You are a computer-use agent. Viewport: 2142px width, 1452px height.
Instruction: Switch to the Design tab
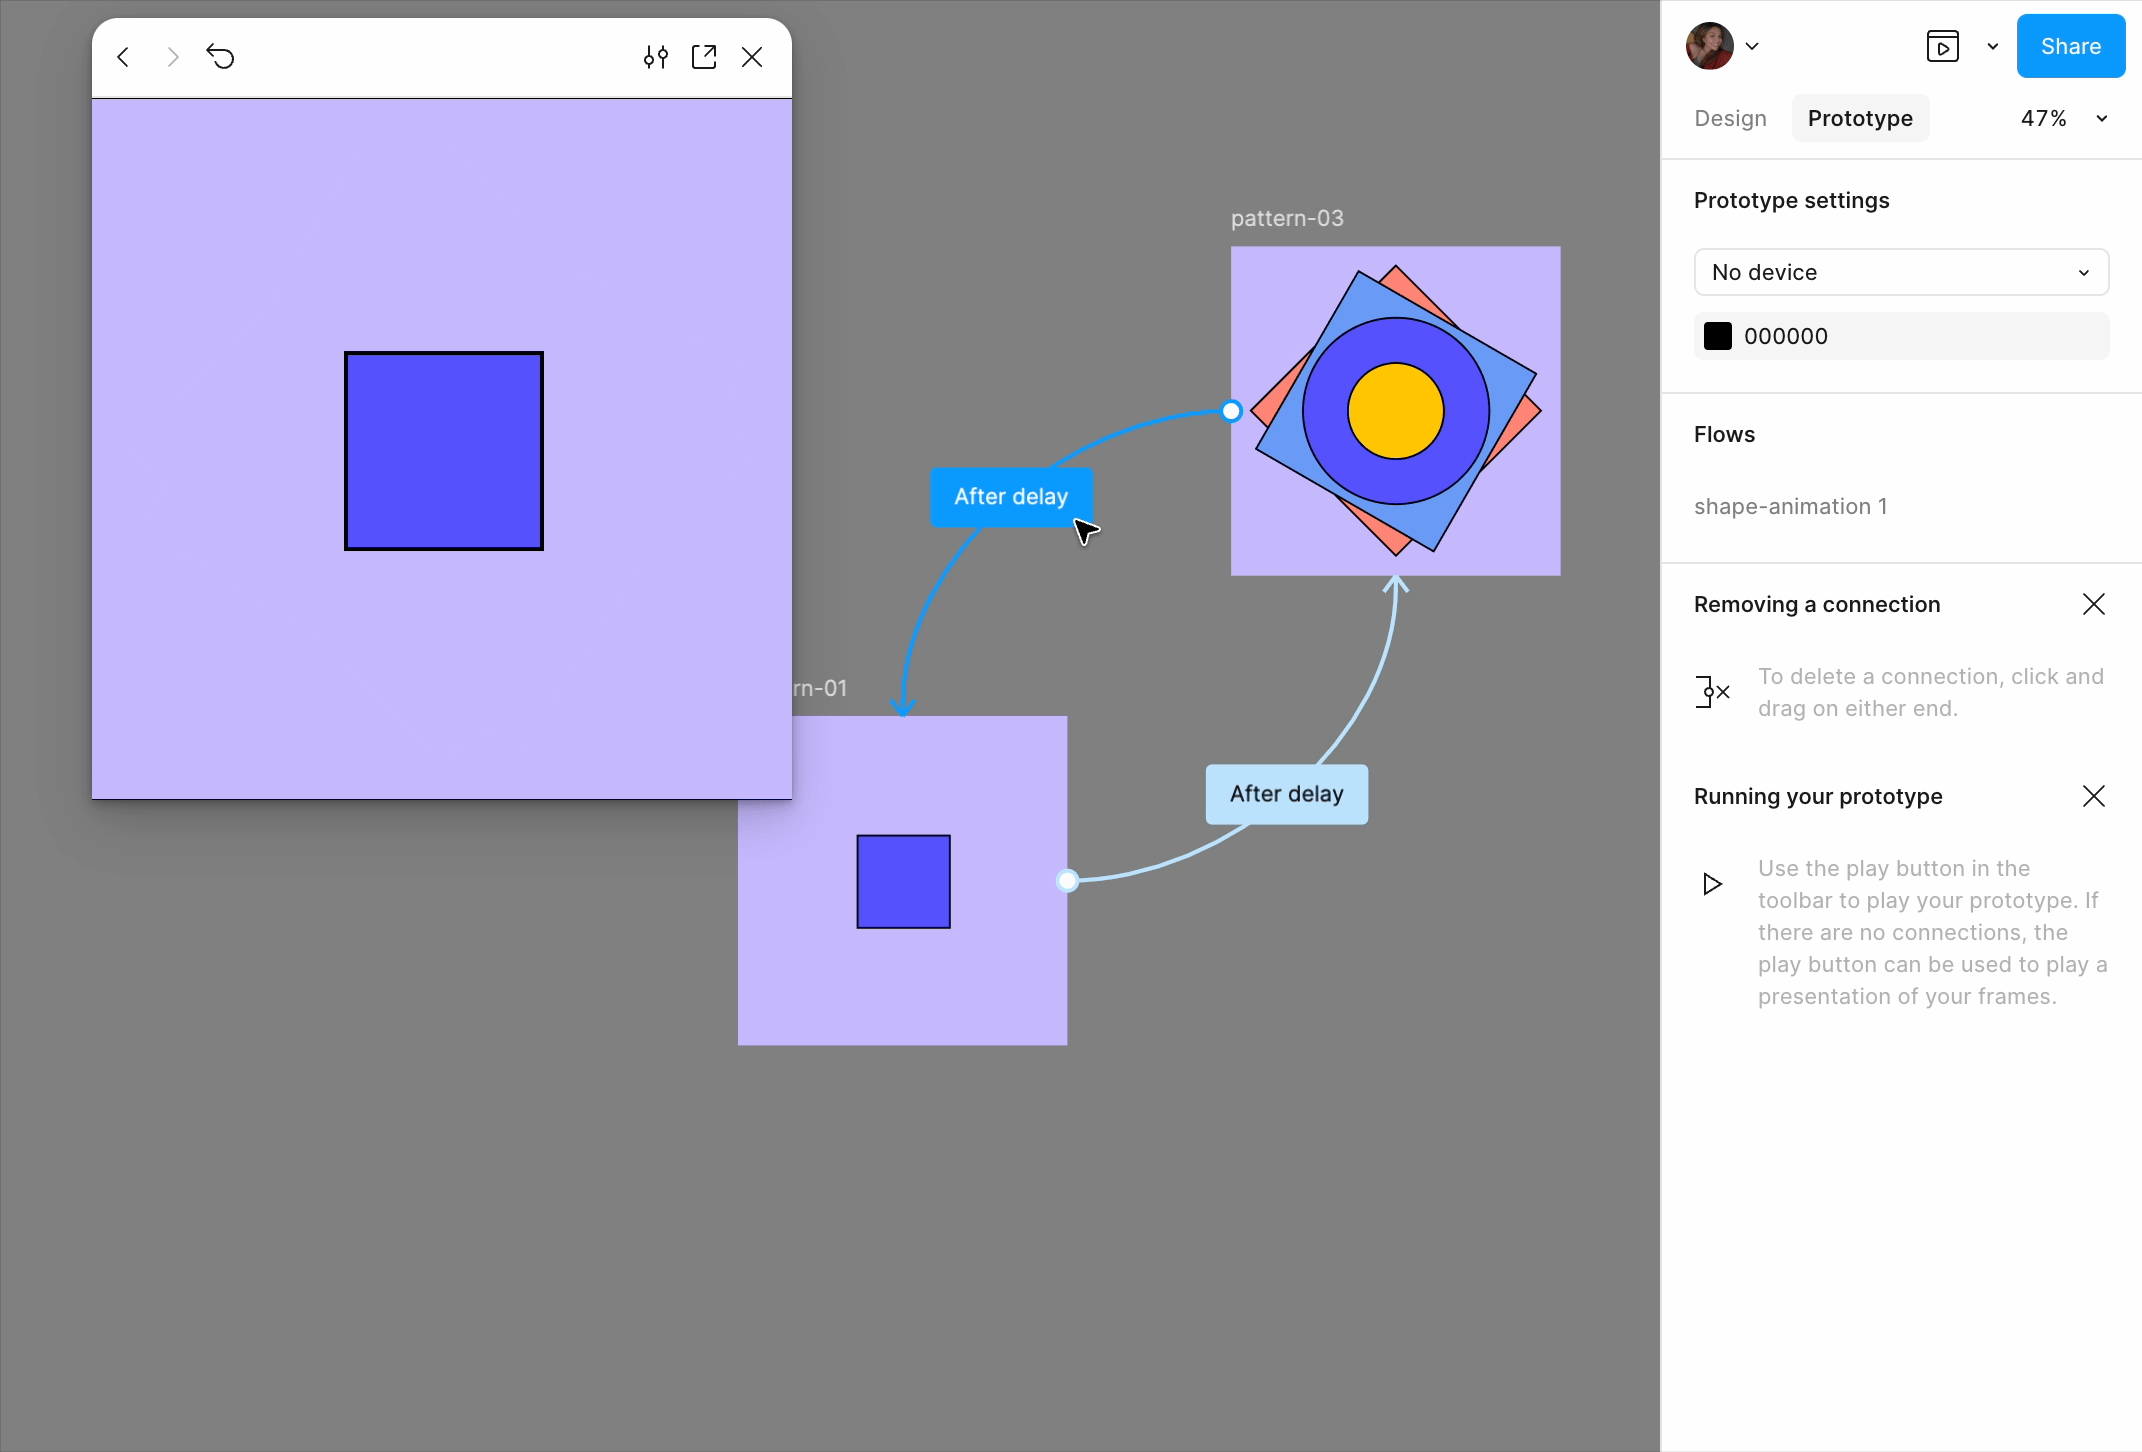1729,118
